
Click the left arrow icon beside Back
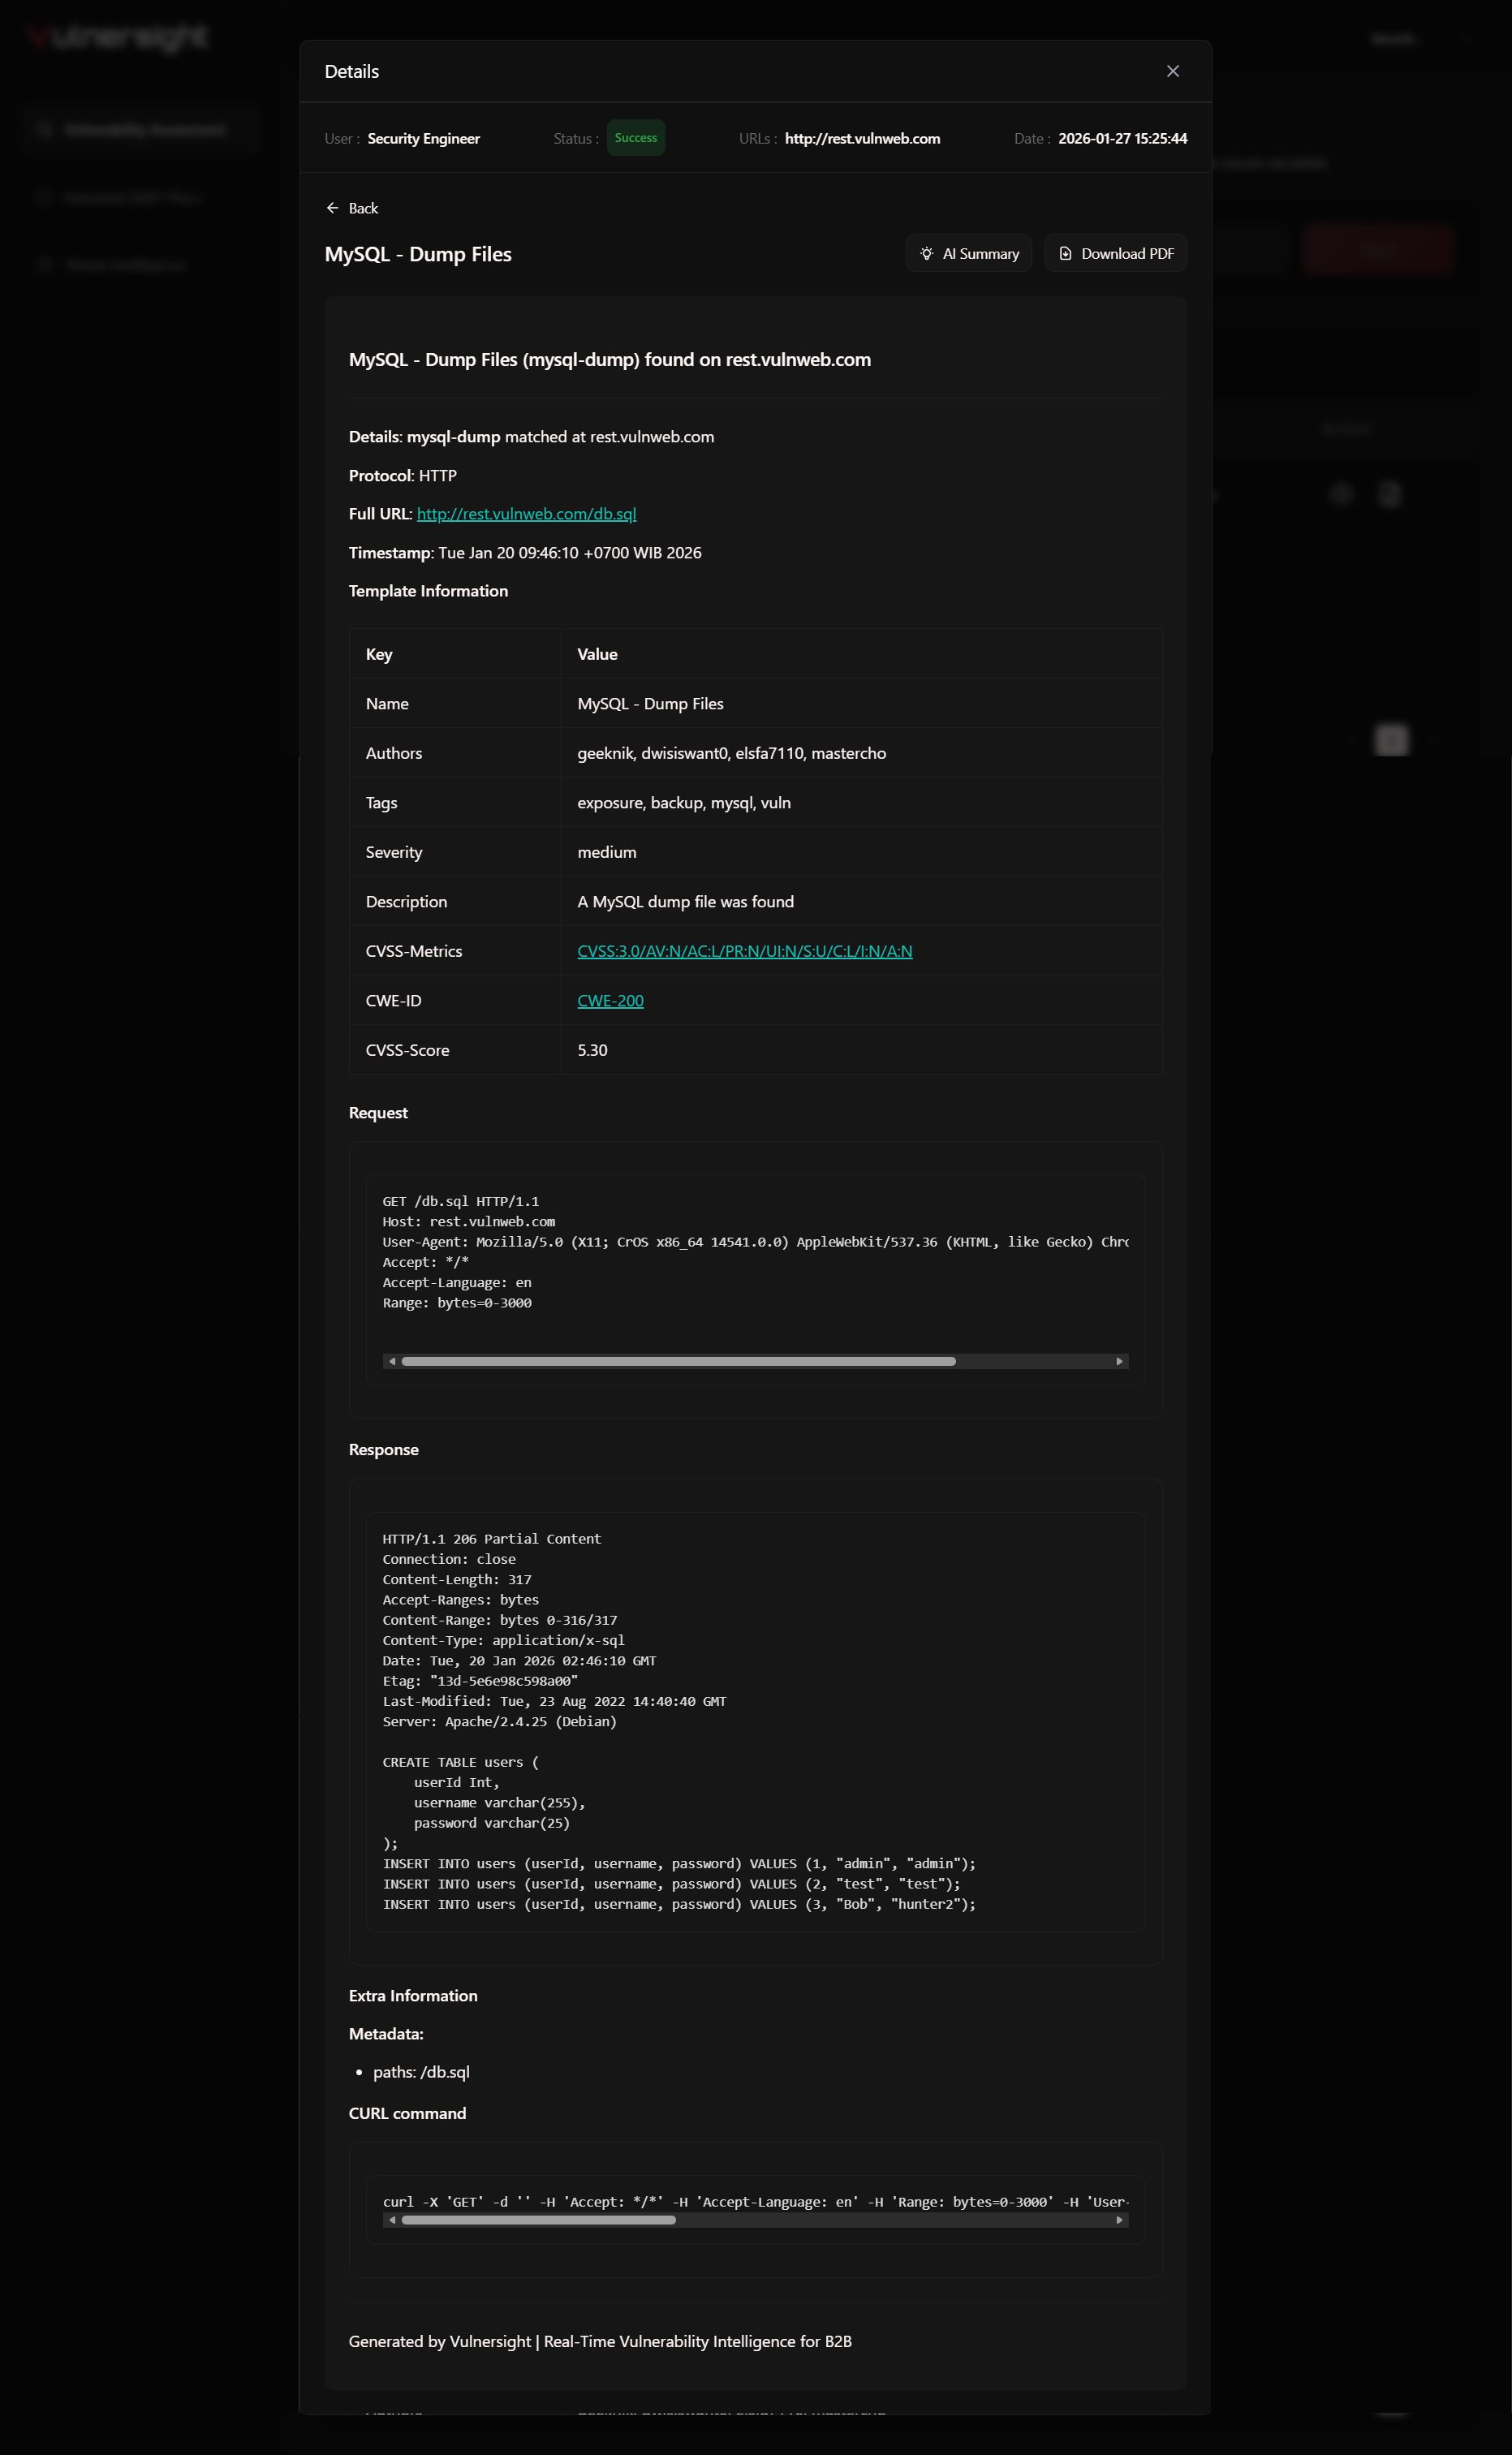332,208
